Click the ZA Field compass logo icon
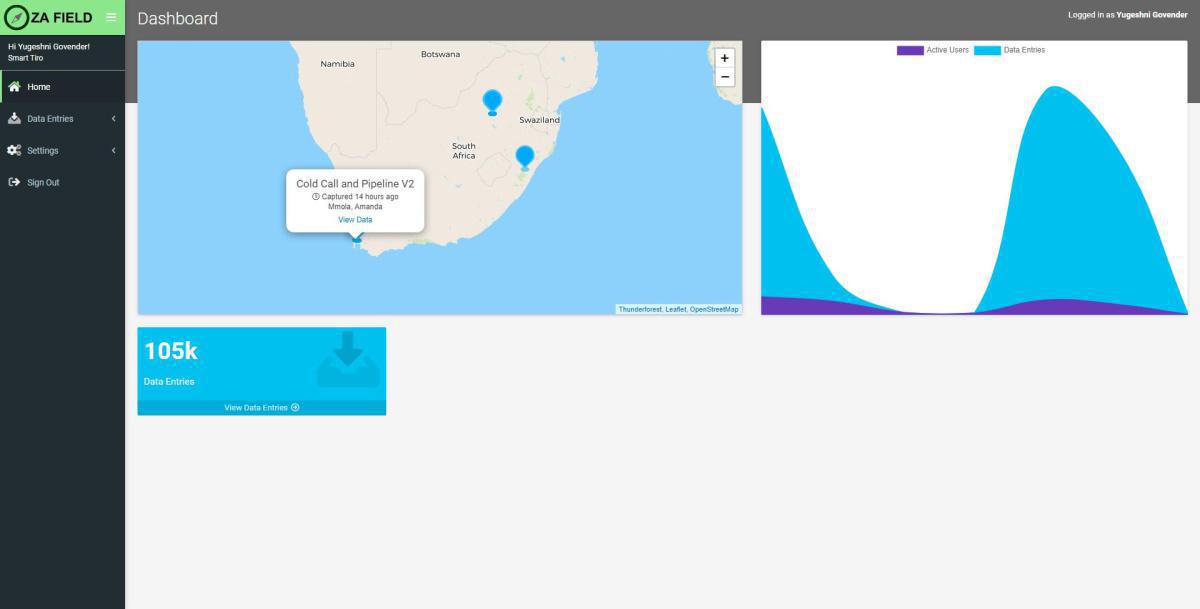The width and height of the screenshot is (1200, 609). click(x=17, y=17)
